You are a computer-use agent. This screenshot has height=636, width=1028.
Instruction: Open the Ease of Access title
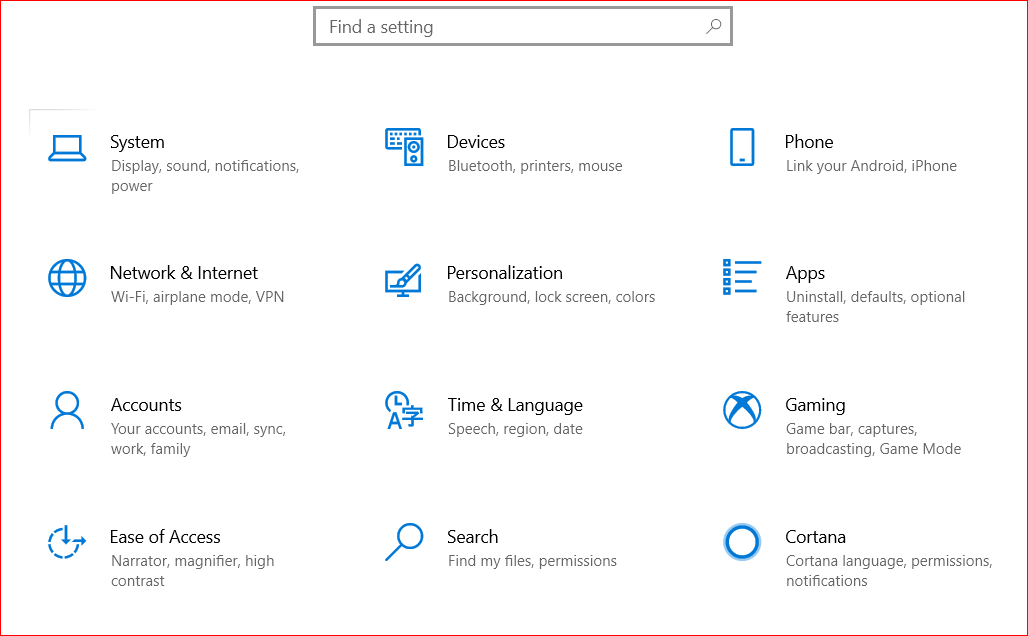(x=165, y=537)
